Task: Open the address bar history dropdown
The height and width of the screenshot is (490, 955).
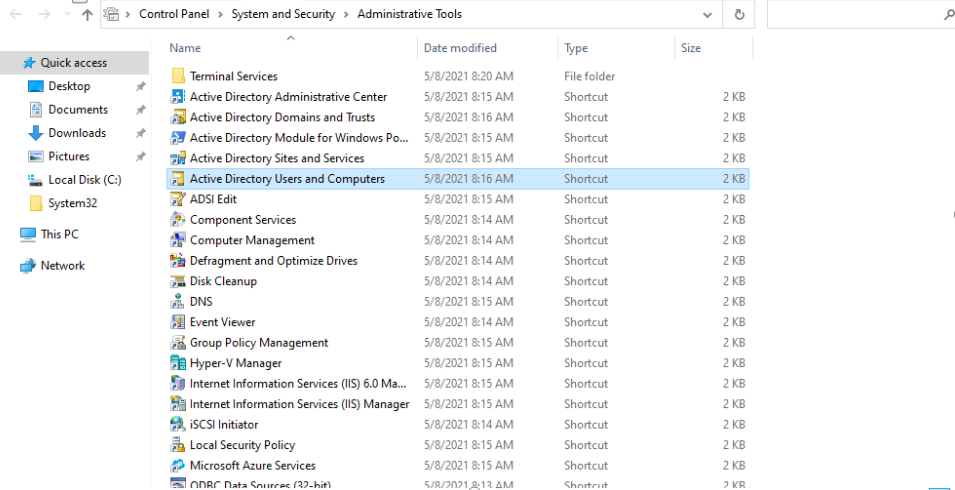Action: (709, 15)
